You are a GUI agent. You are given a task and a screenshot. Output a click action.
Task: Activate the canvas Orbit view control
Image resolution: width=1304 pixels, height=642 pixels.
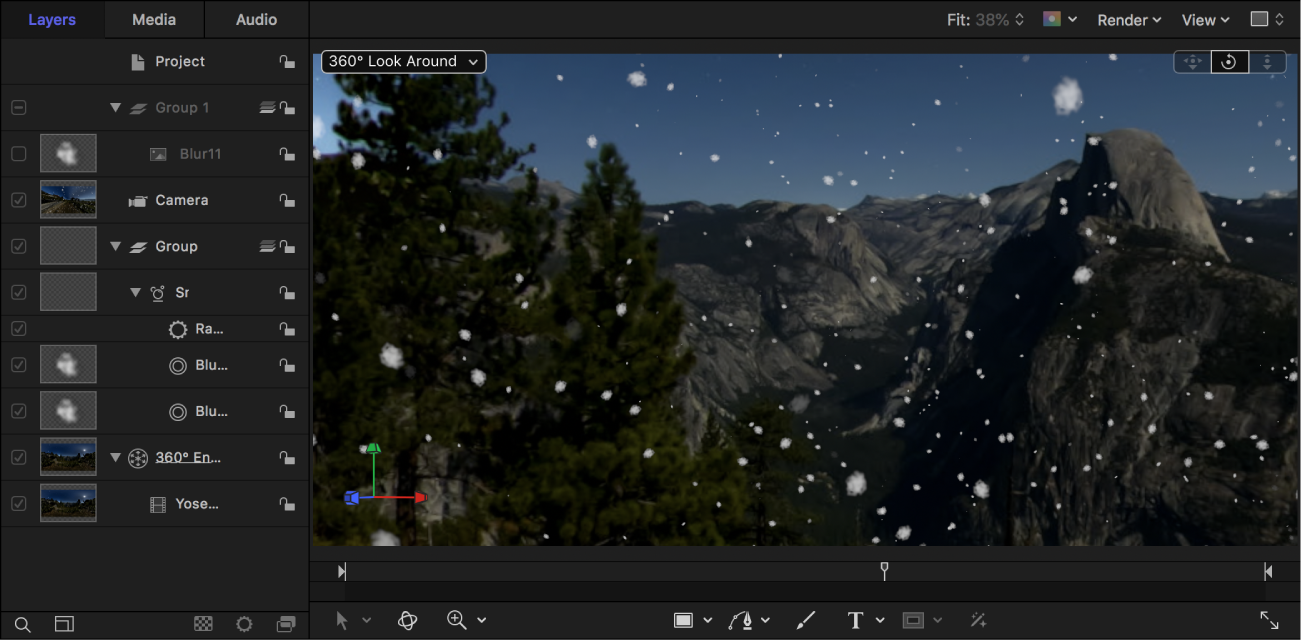pyautogui.click(x=1229, y=61)
